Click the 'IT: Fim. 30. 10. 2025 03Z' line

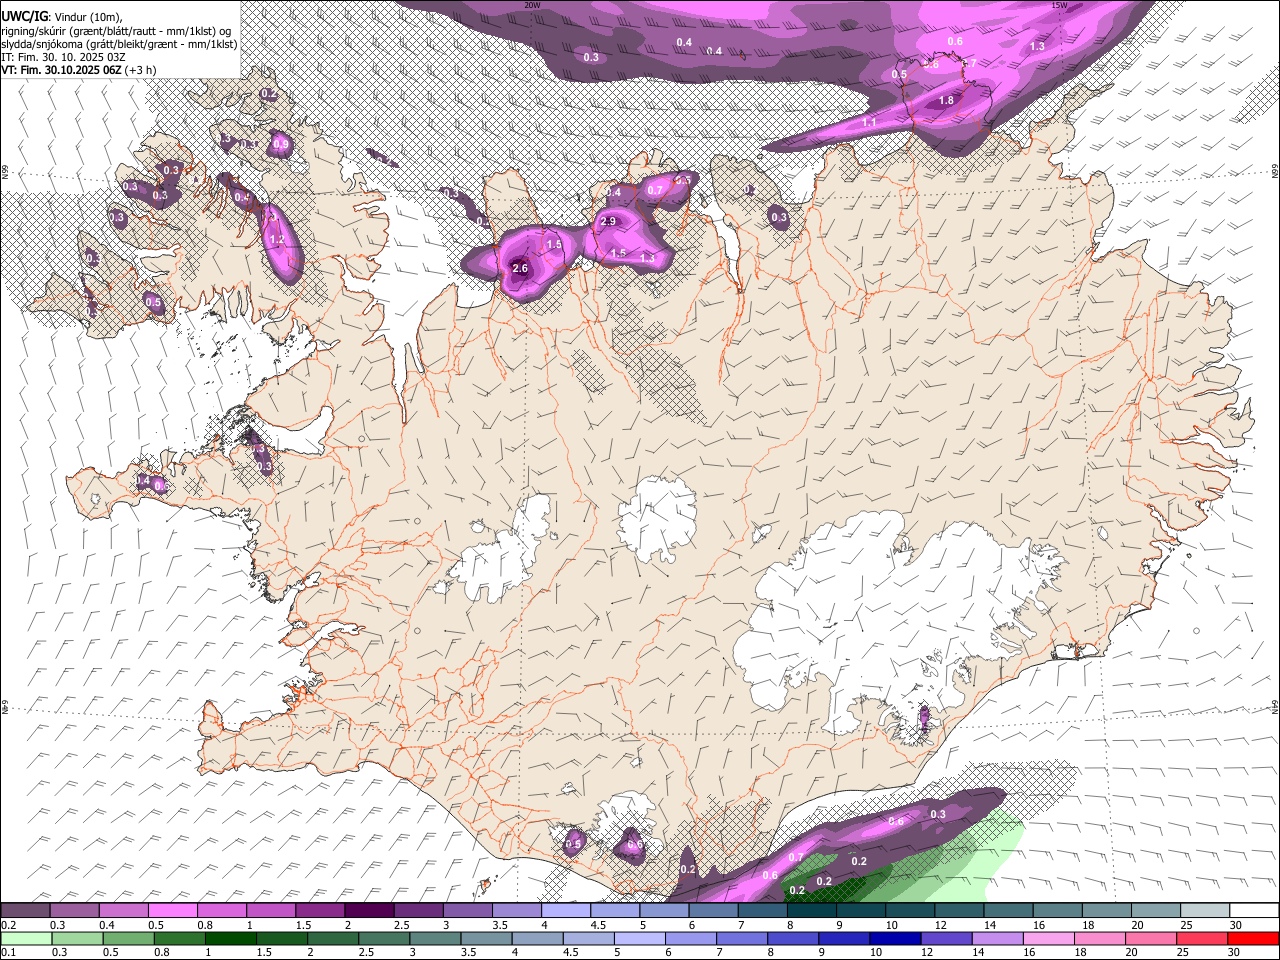tap(63, 57)
